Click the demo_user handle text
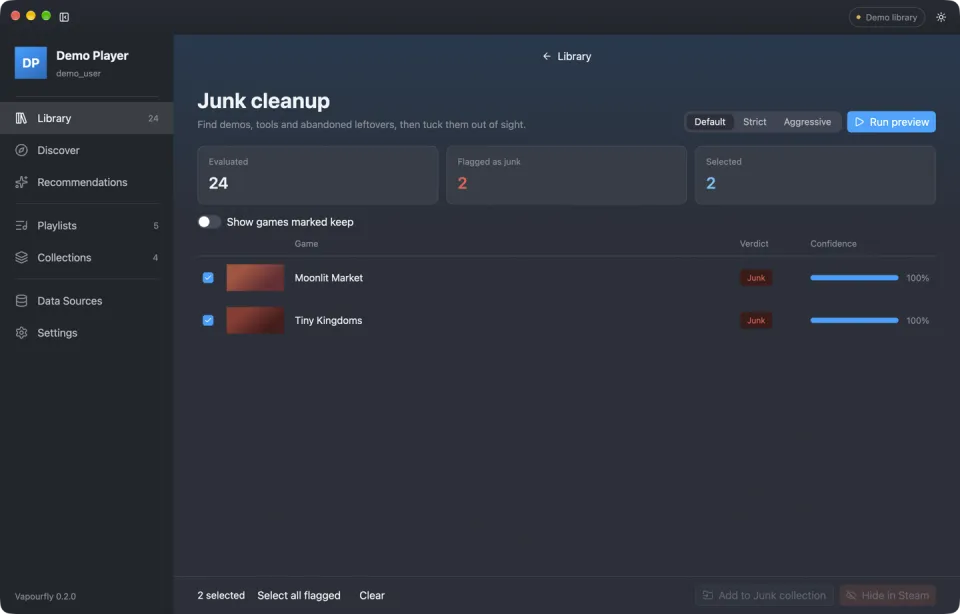 click(78, 73)
